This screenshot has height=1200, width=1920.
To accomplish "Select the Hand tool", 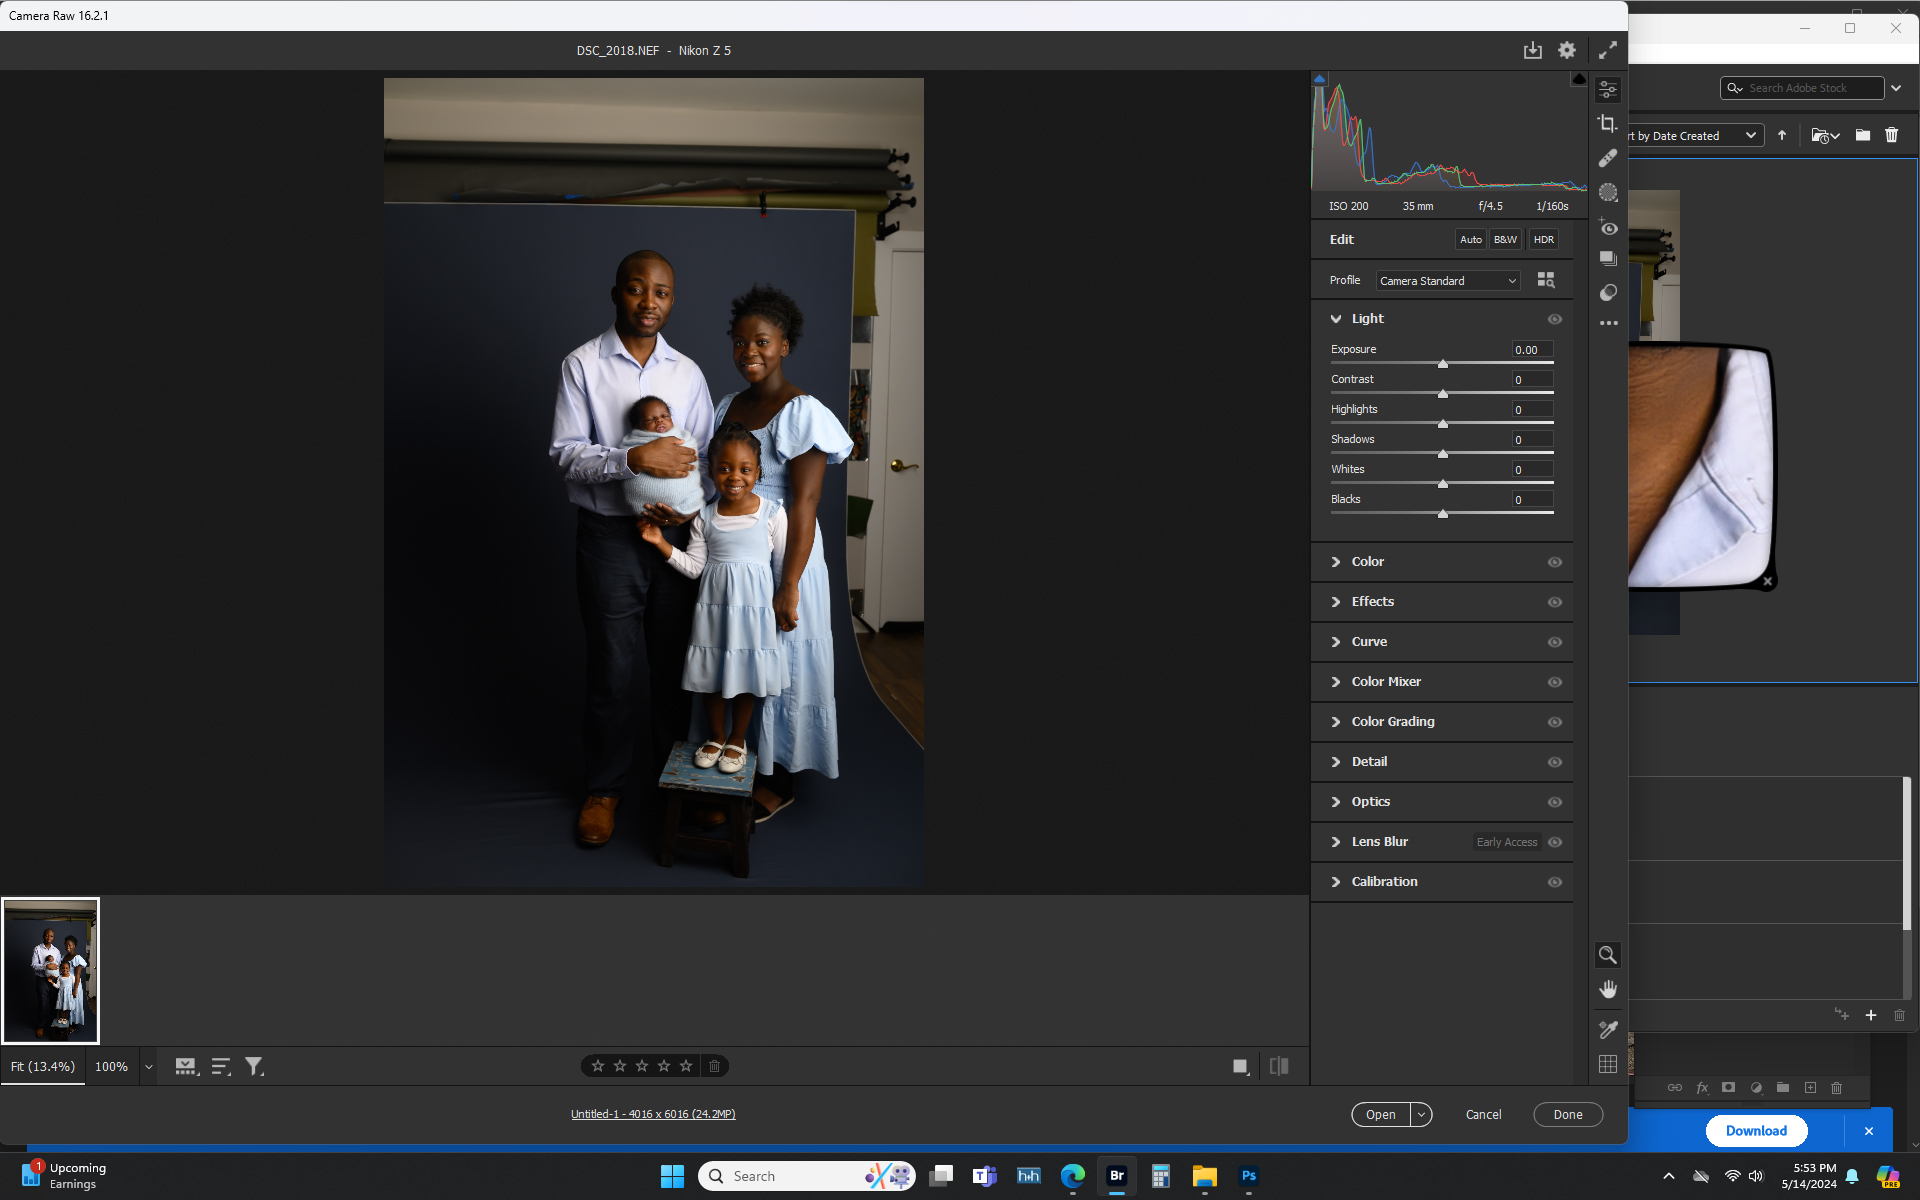I will coord(1608,989).
